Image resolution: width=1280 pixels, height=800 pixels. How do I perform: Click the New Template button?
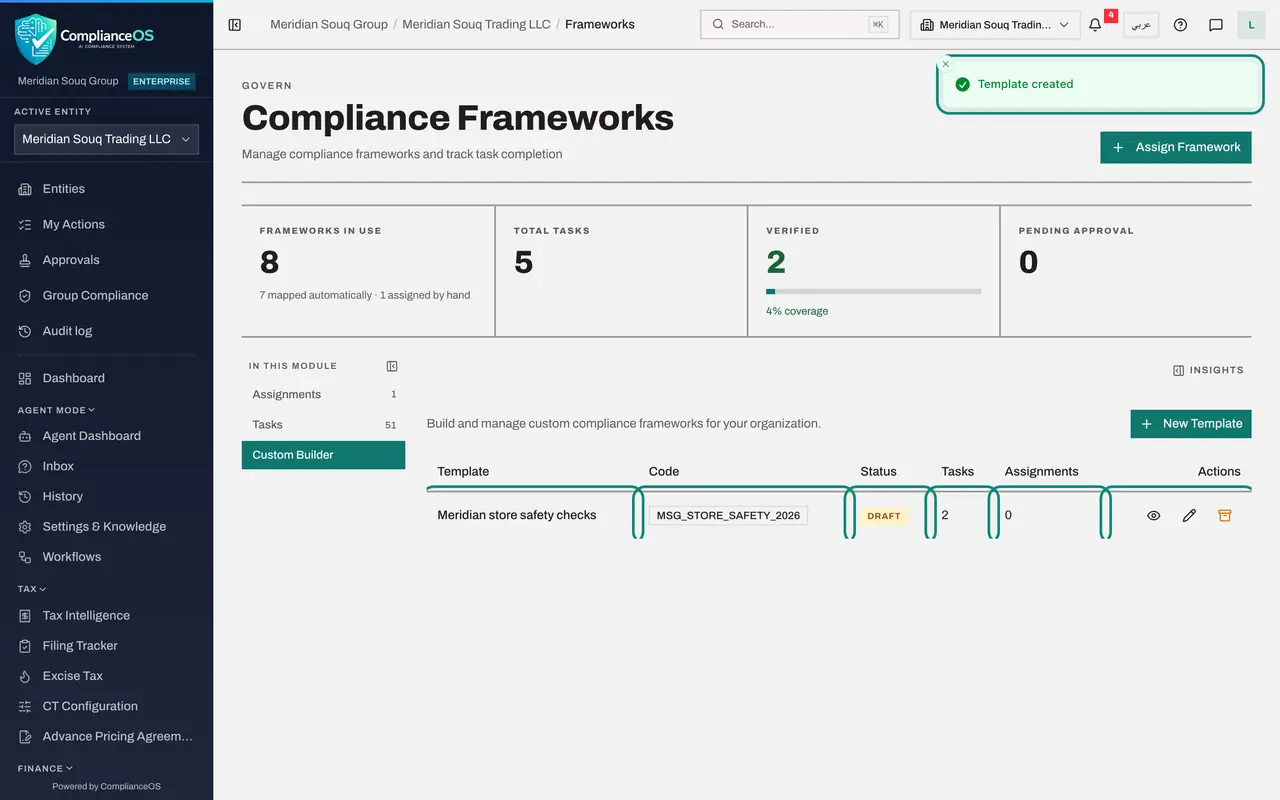(1191, 424)
